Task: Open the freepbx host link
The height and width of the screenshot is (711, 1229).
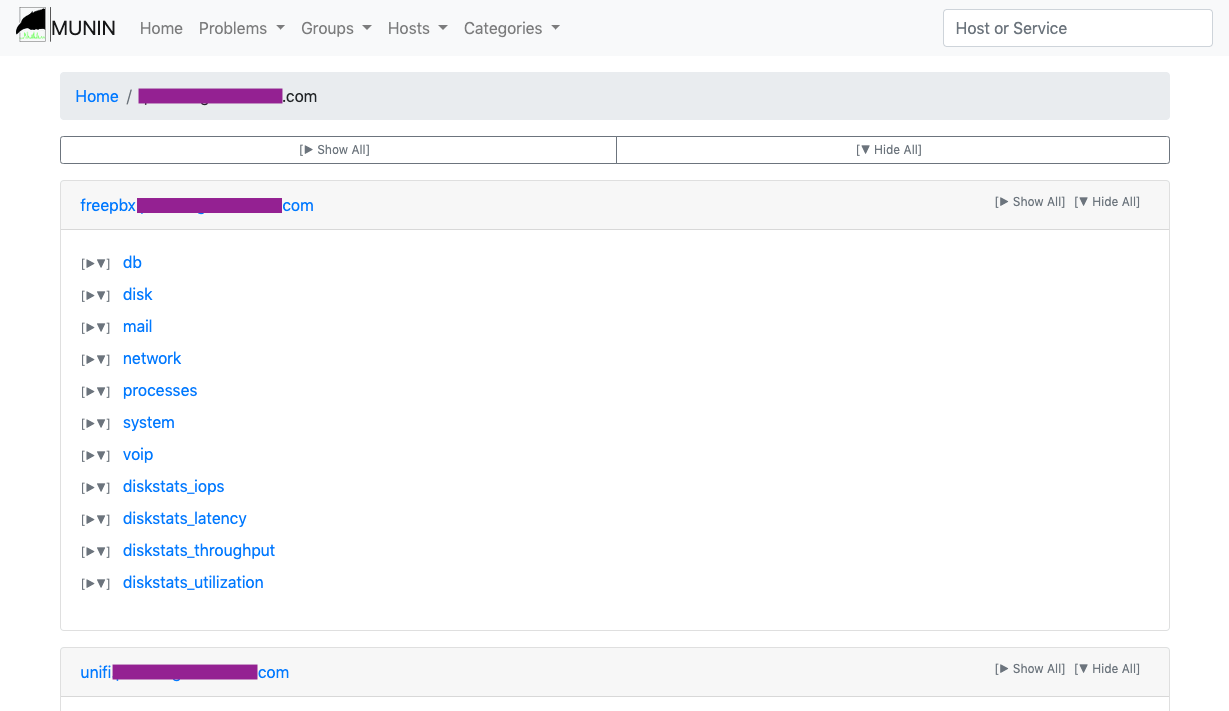Action: (196, 205)
